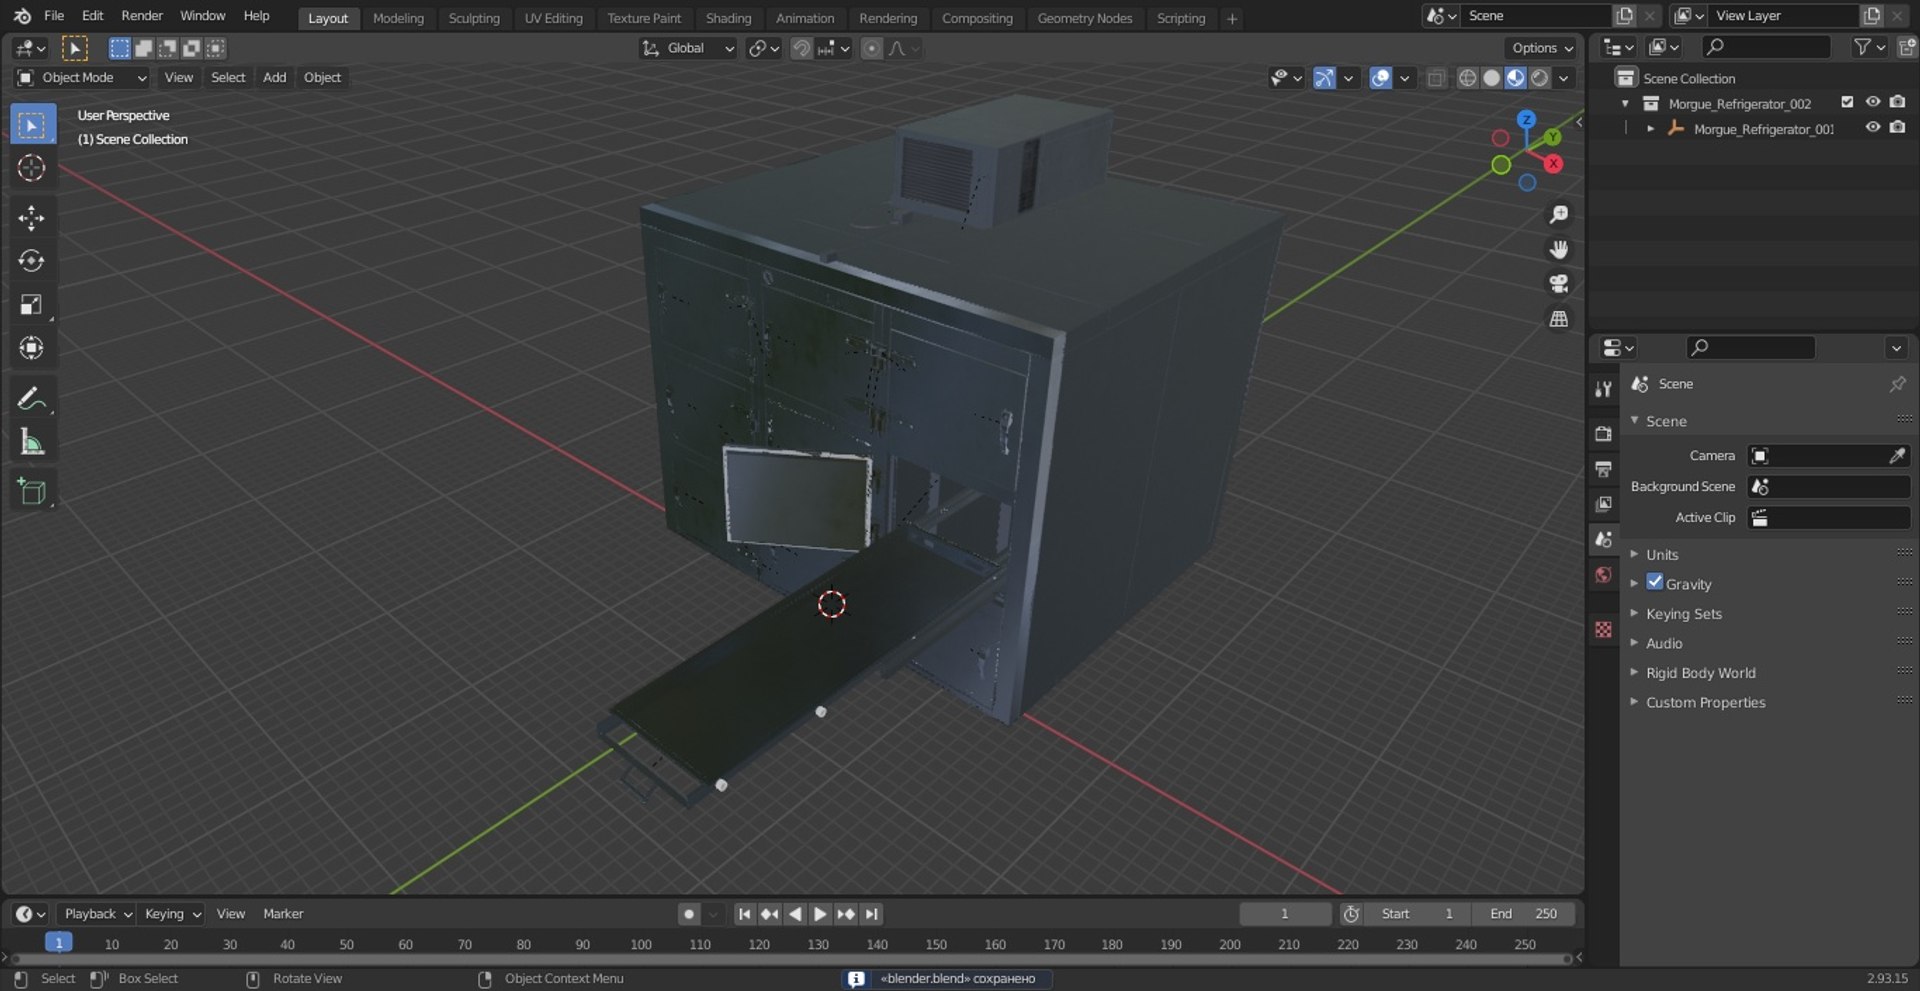Toggle camera view icon
Viewport: 1920px width, 991px height.
1558,284
